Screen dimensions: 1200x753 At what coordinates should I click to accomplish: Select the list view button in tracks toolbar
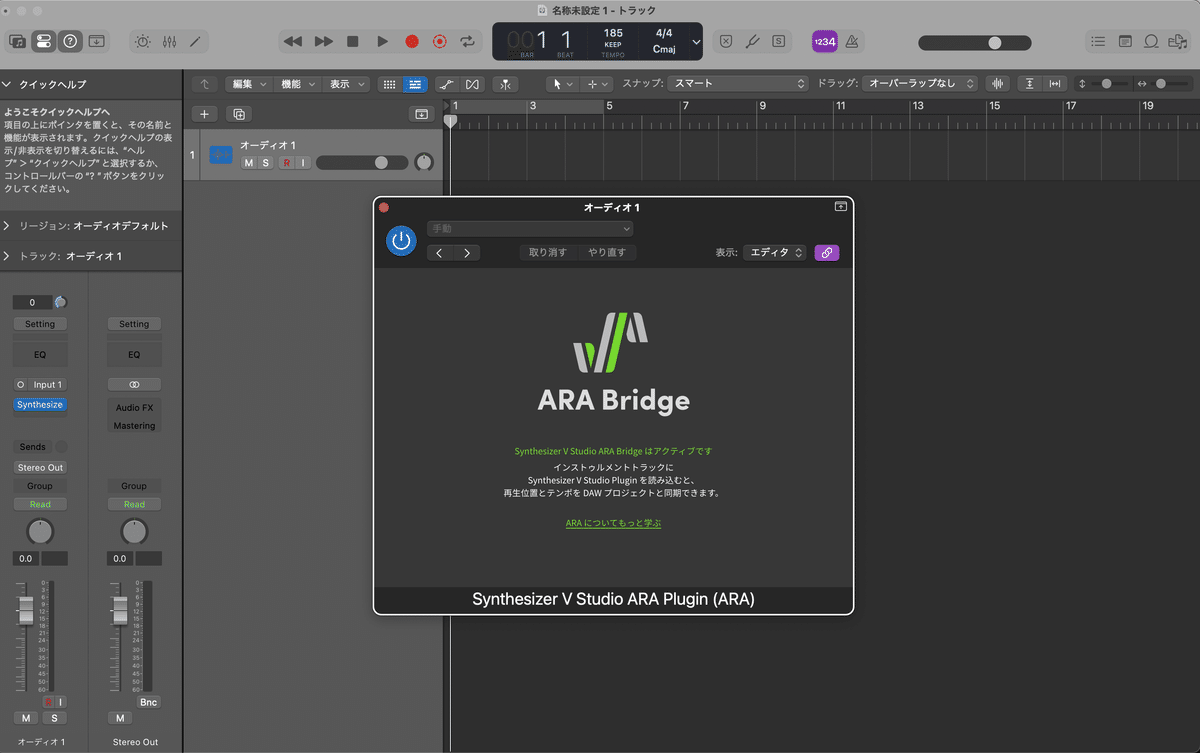(415, 84)
